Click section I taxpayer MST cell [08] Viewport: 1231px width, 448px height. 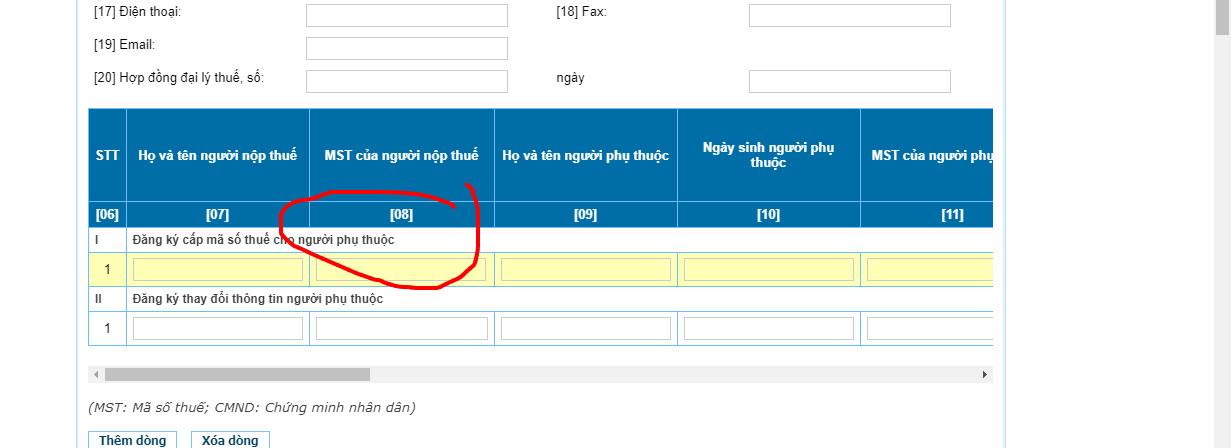pos(401,269)
